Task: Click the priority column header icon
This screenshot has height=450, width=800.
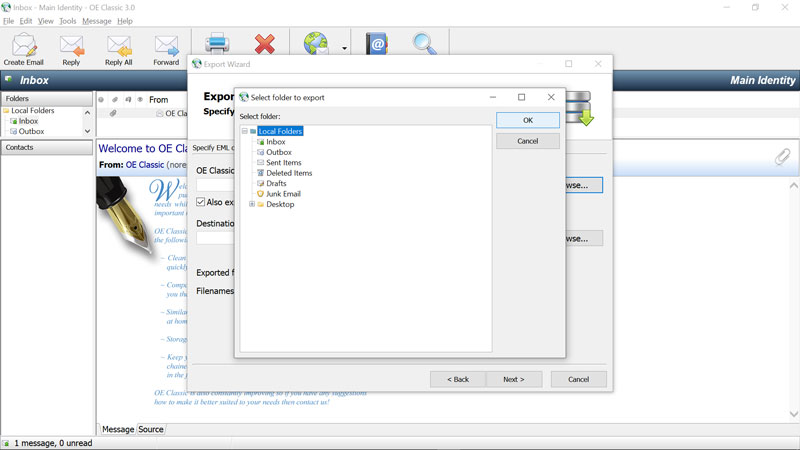Action: point(101,99)
